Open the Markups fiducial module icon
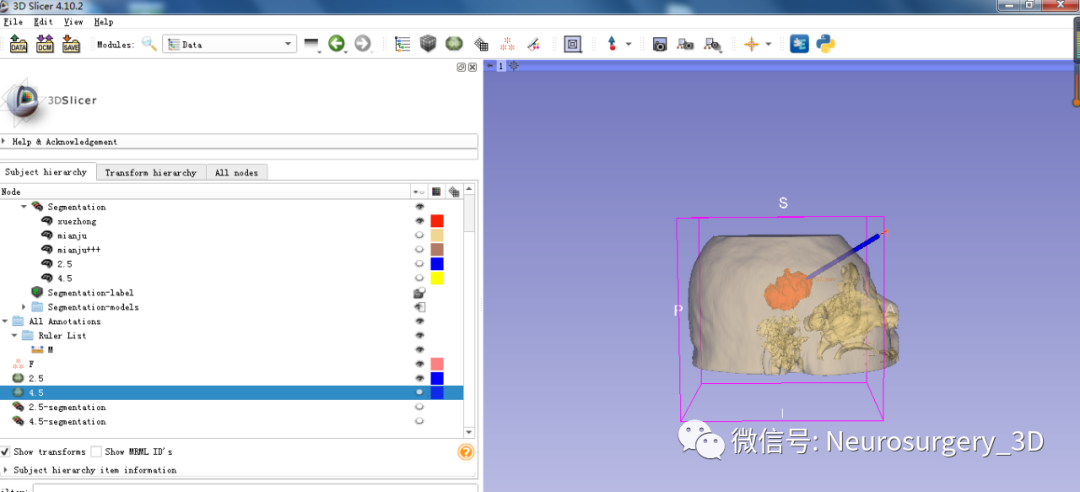1080x492 pixels. pyautogui.click(x=508, y=44)
